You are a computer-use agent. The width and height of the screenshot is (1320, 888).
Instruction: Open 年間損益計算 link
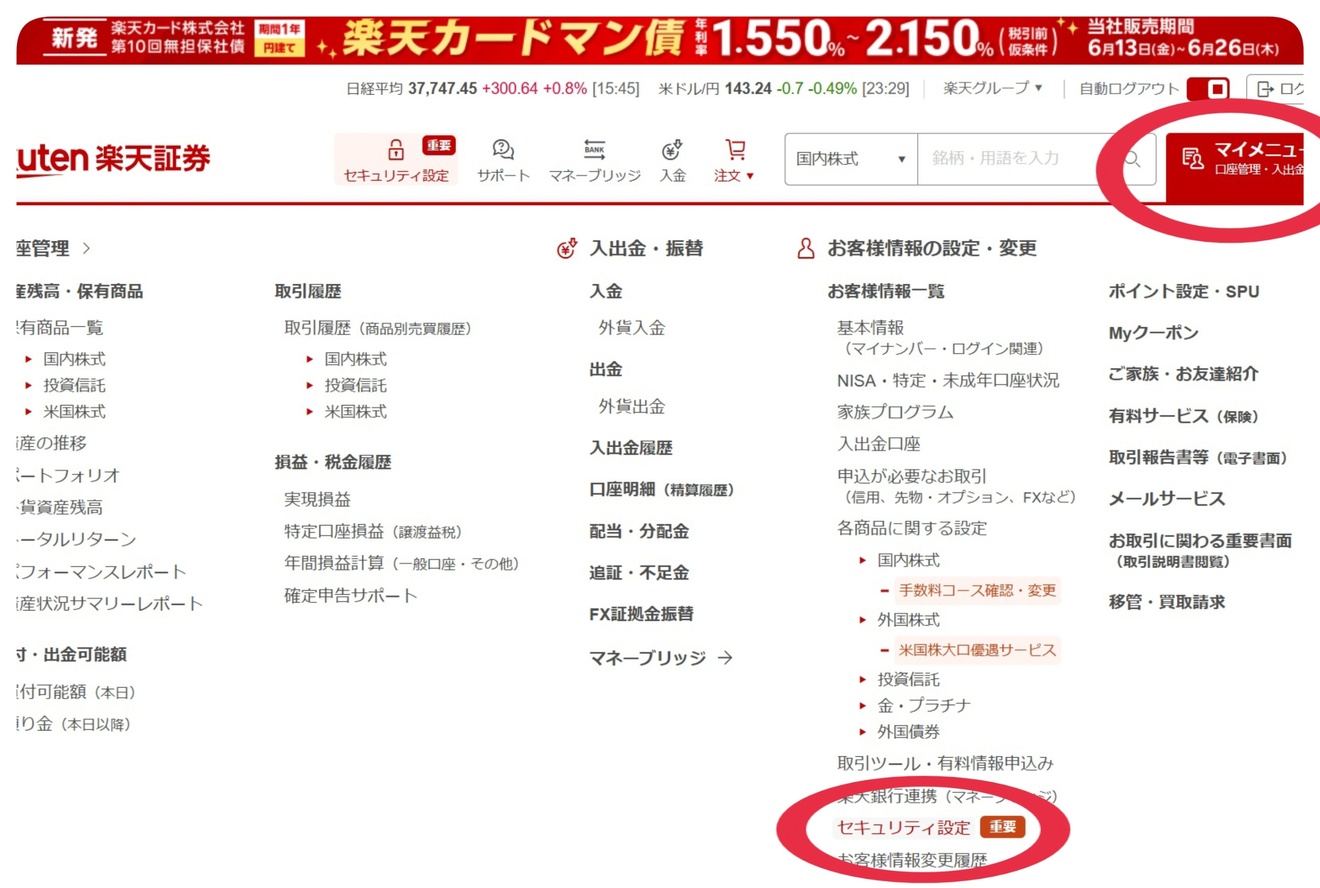(x=402, y=564)
